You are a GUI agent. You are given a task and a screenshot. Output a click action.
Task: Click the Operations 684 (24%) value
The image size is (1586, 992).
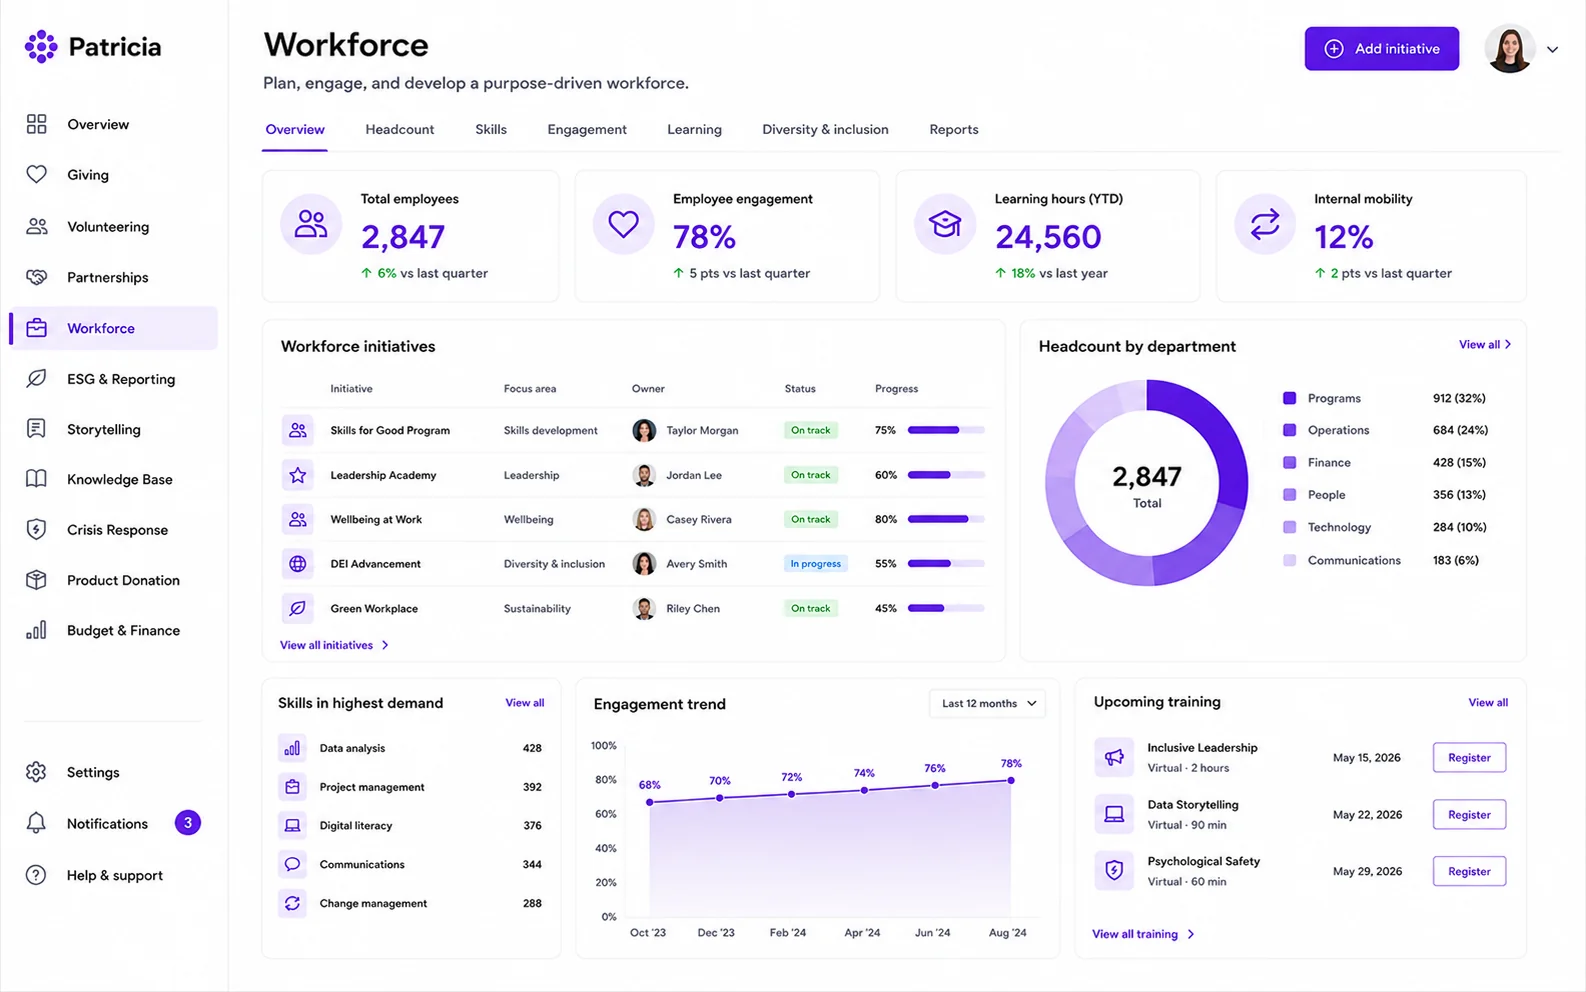tap(1460, 430)
